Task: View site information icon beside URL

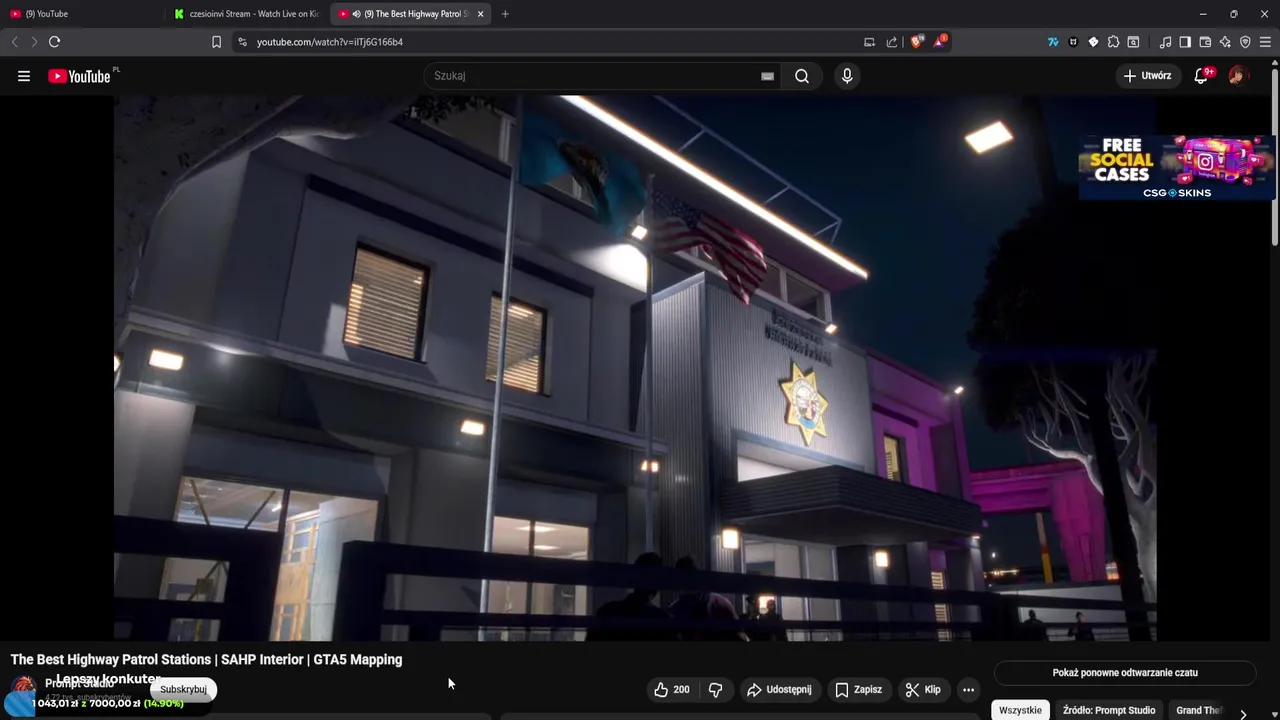Action: tap(241, 42)
